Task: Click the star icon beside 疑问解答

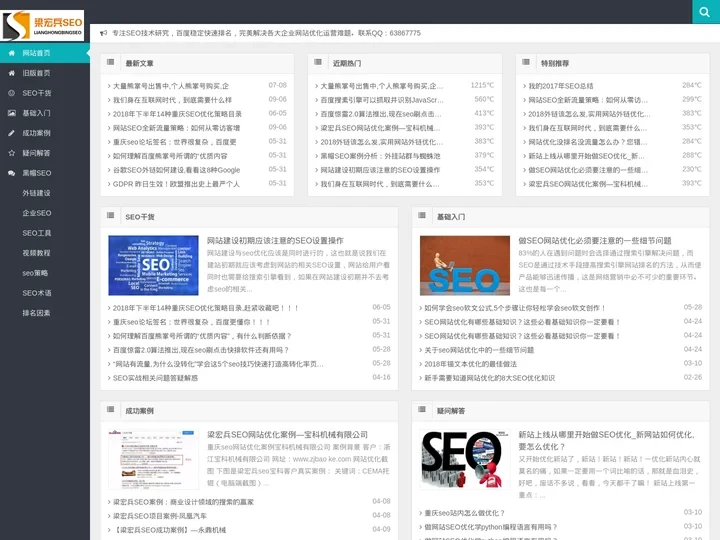Action: [x=12, y=153]
